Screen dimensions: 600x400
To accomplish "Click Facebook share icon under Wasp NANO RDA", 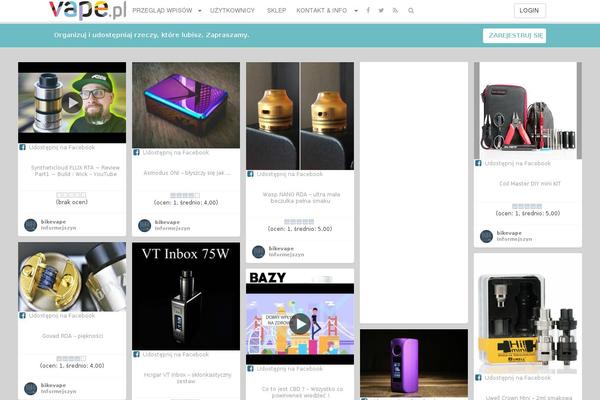I will coord(250,174).
